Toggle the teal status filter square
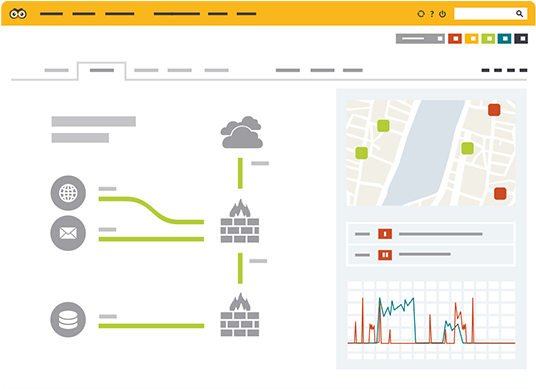The image size is (536, 389). [x=505, y=39]
